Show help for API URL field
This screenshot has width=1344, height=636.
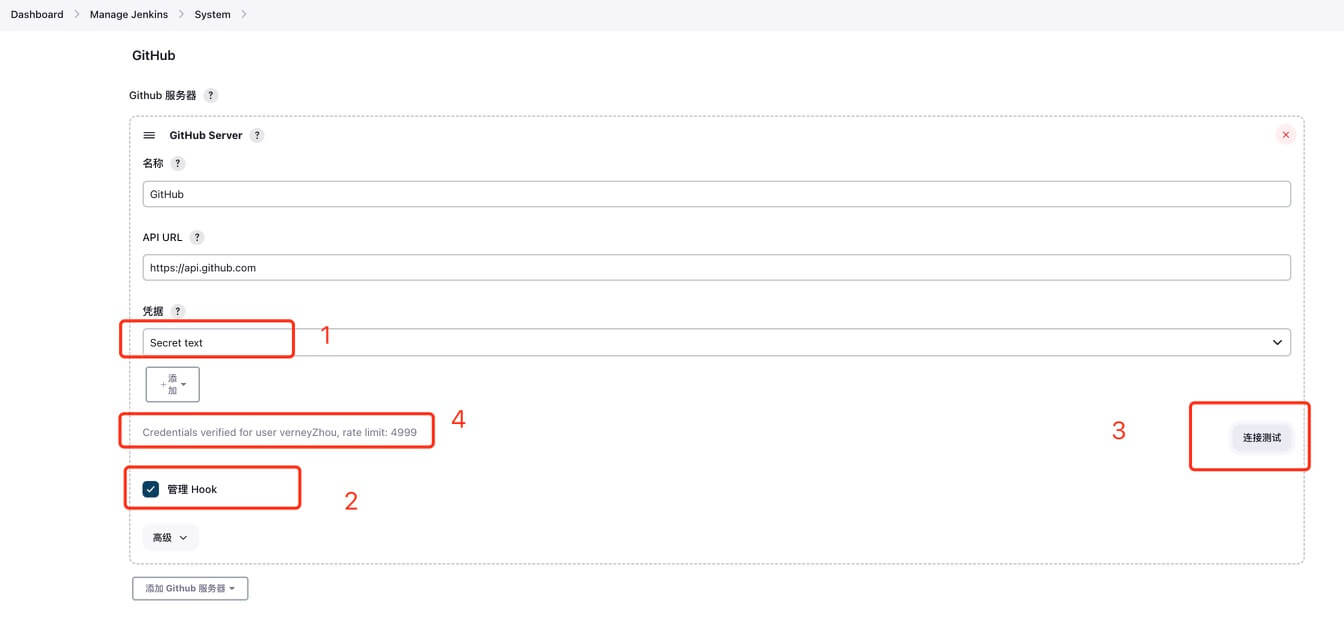[197, 237]
